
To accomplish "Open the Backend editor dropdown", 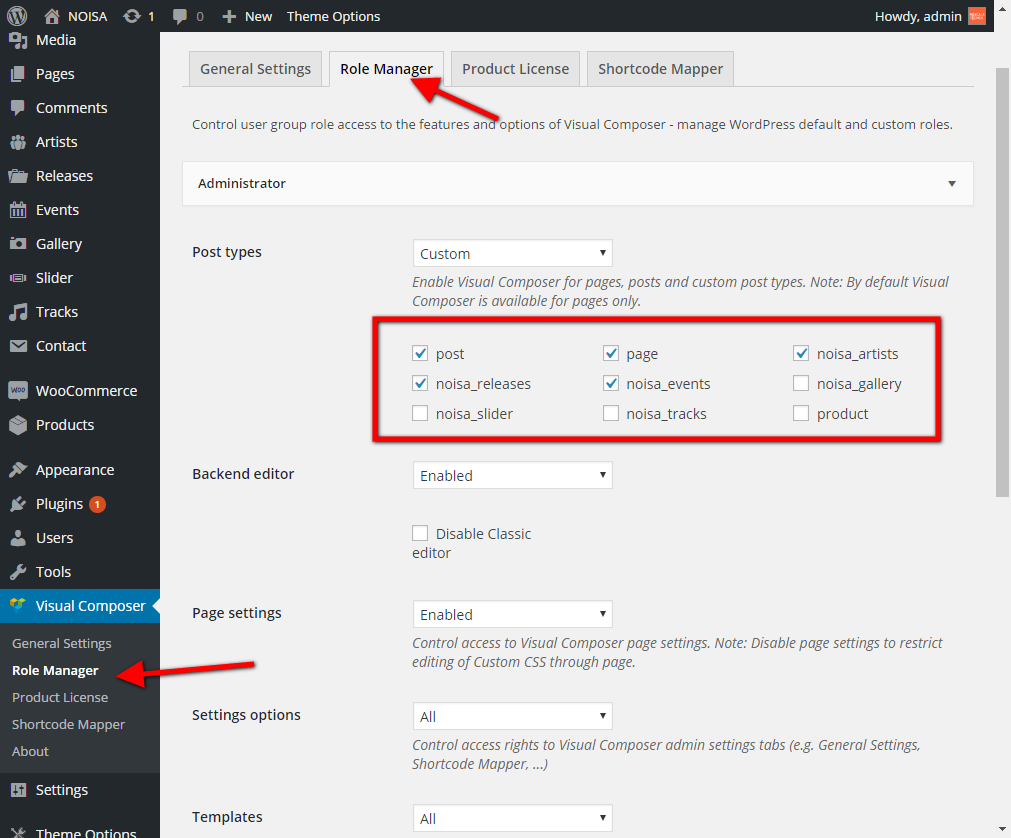I will (512, 476).
